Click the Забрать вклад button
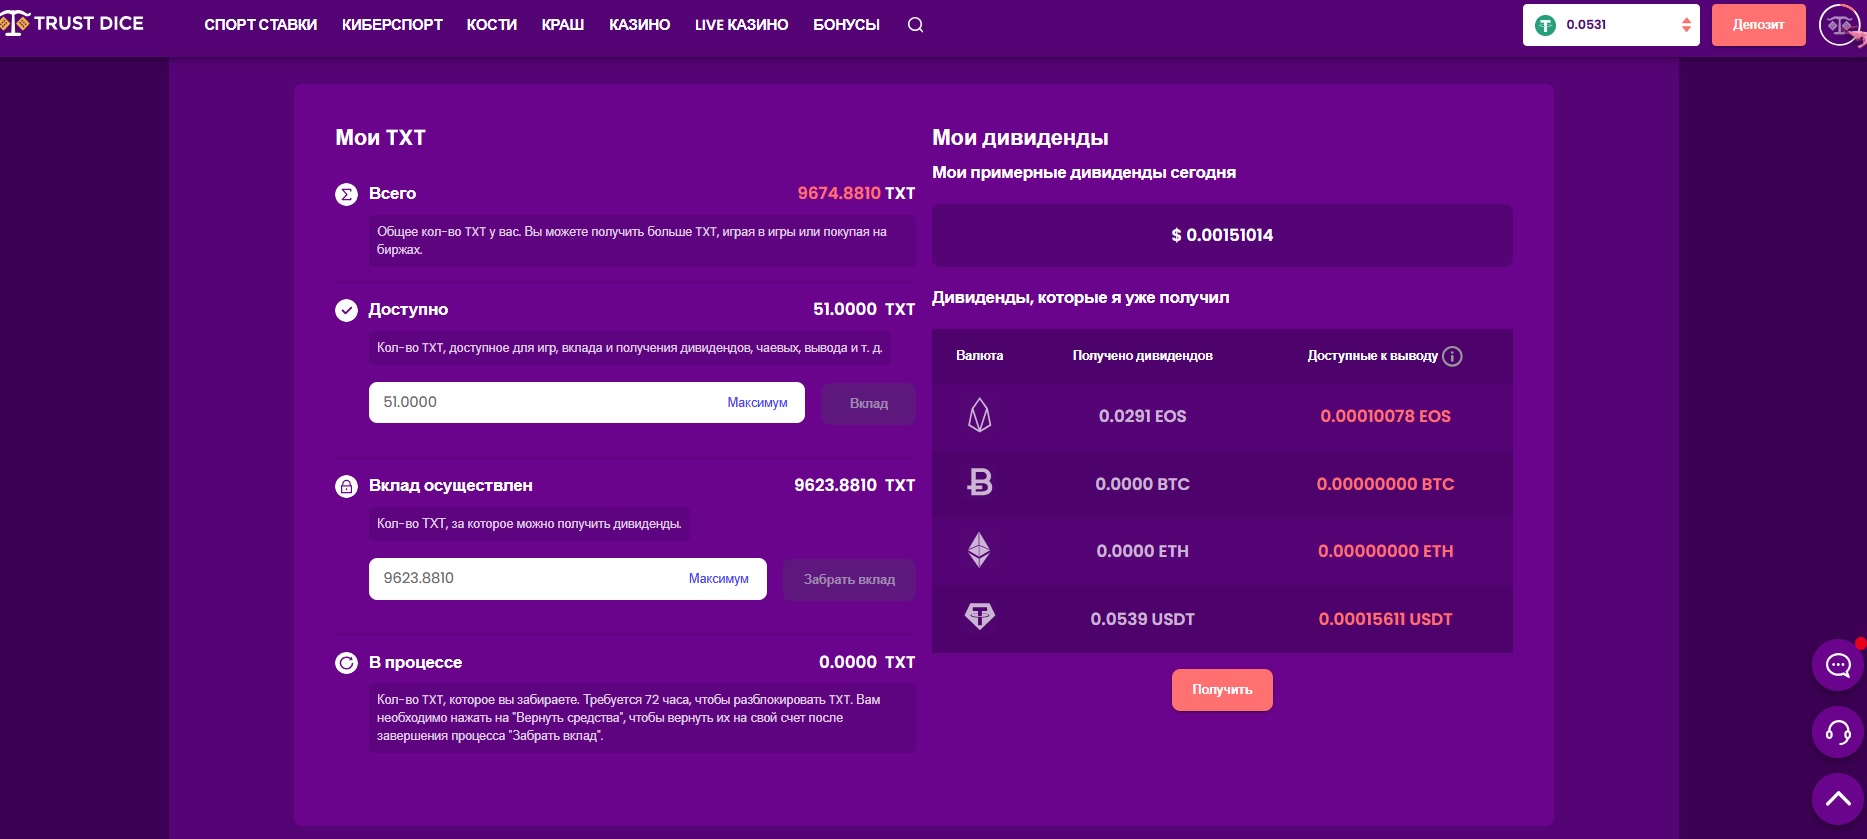 [x=849, y=580]
